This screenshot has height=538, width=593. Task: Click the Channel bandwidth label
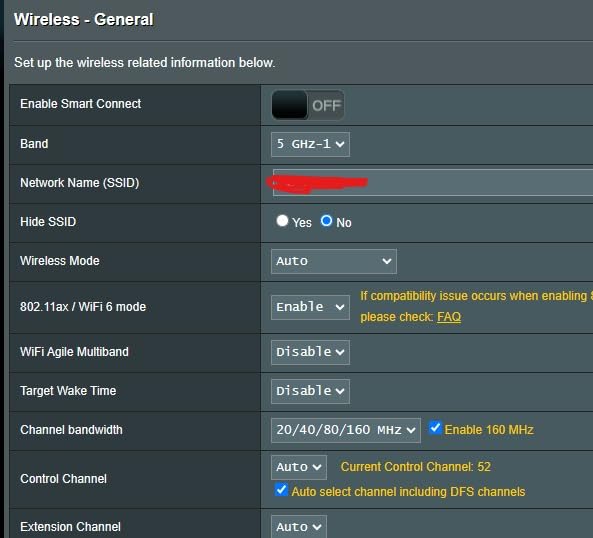(x=71, y=430)
